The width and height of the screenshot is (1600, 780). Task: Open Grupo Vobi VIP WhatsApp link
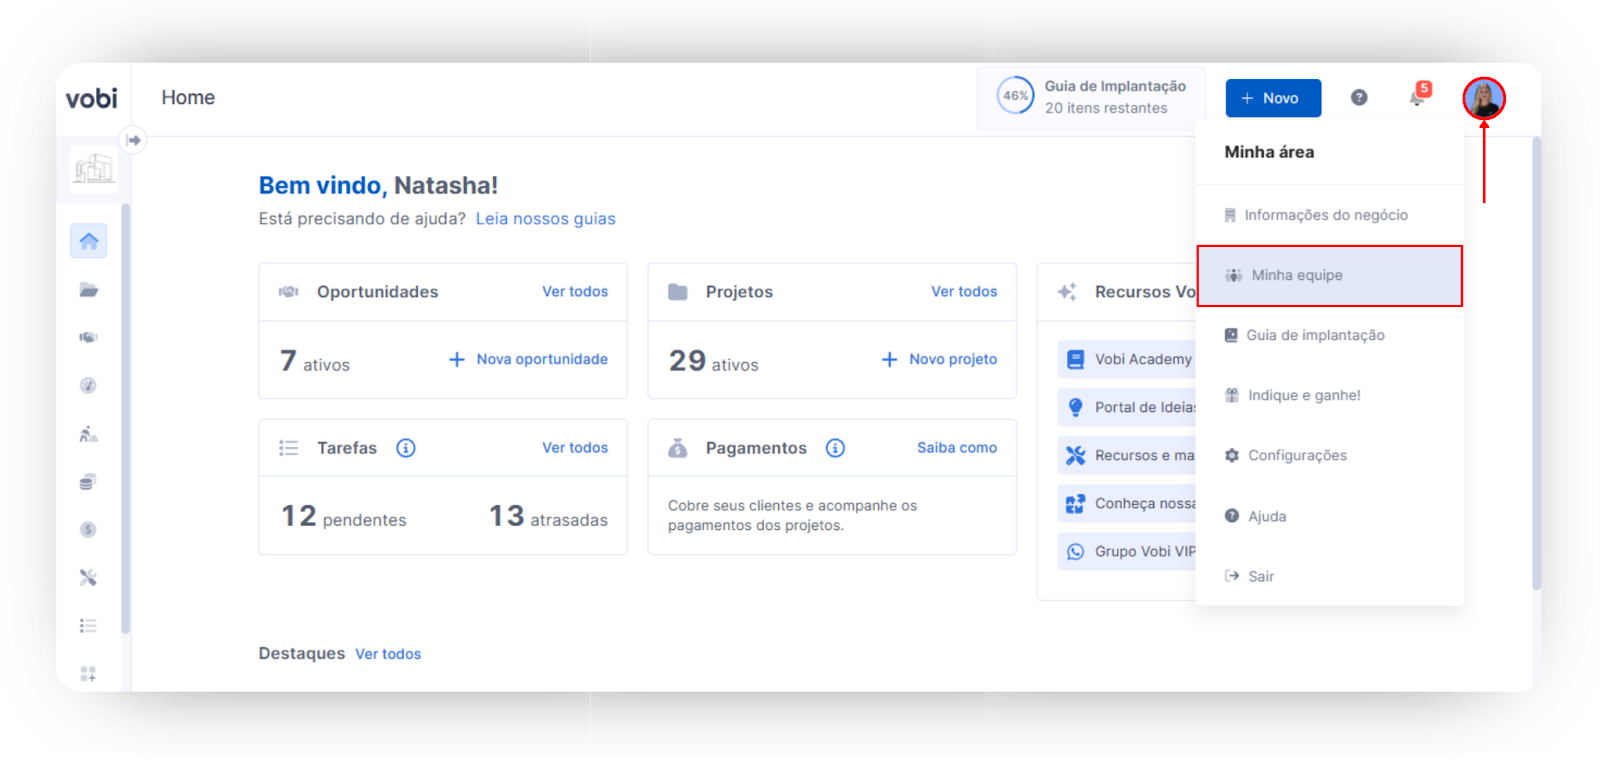click(x=1128, y=551)
